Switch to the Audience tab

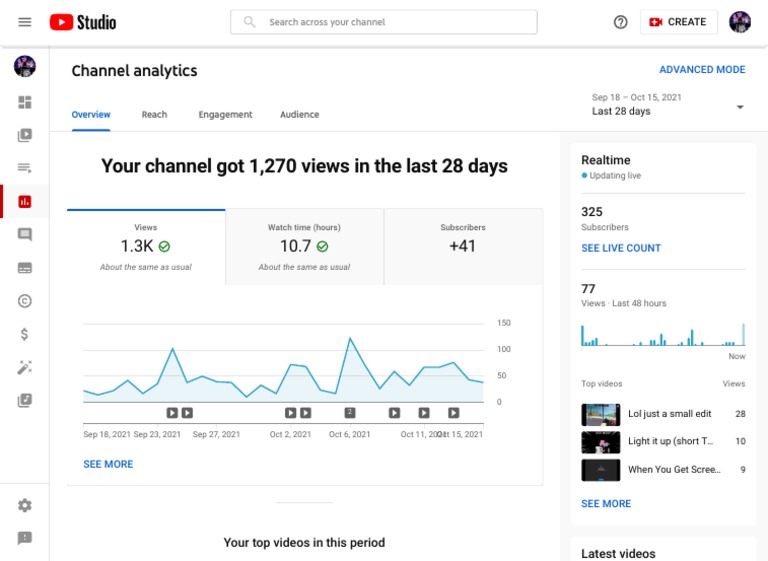[x=299, y=115]
